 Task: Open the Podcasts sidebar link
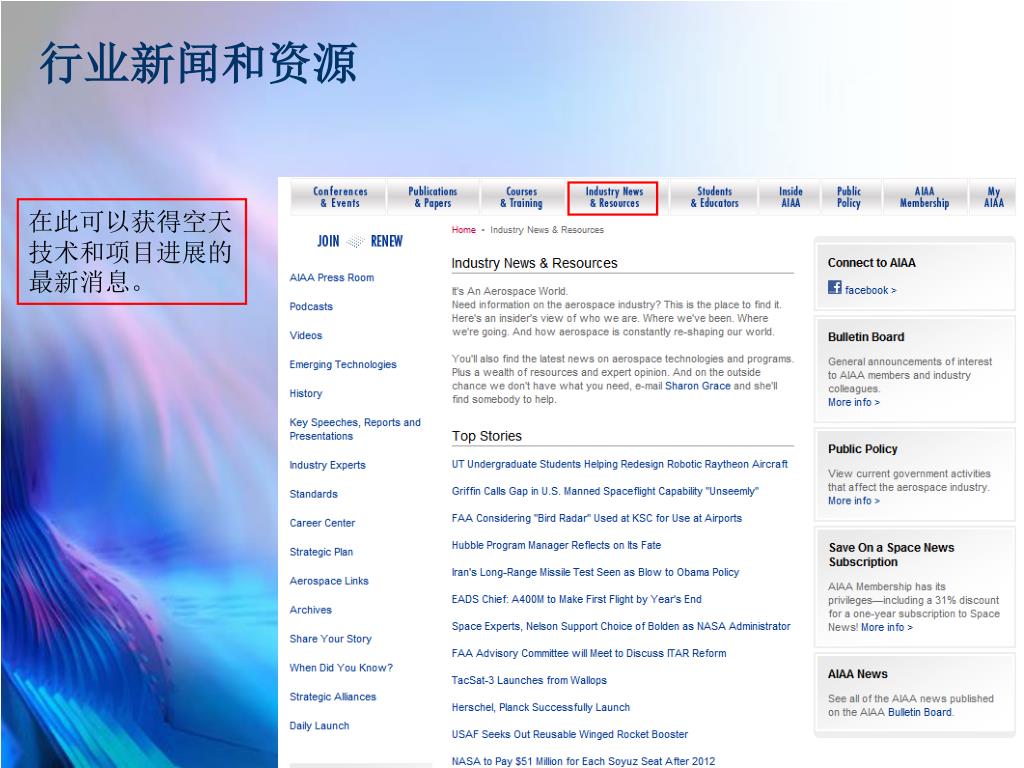pyautogui.click(x=311, y=306)
